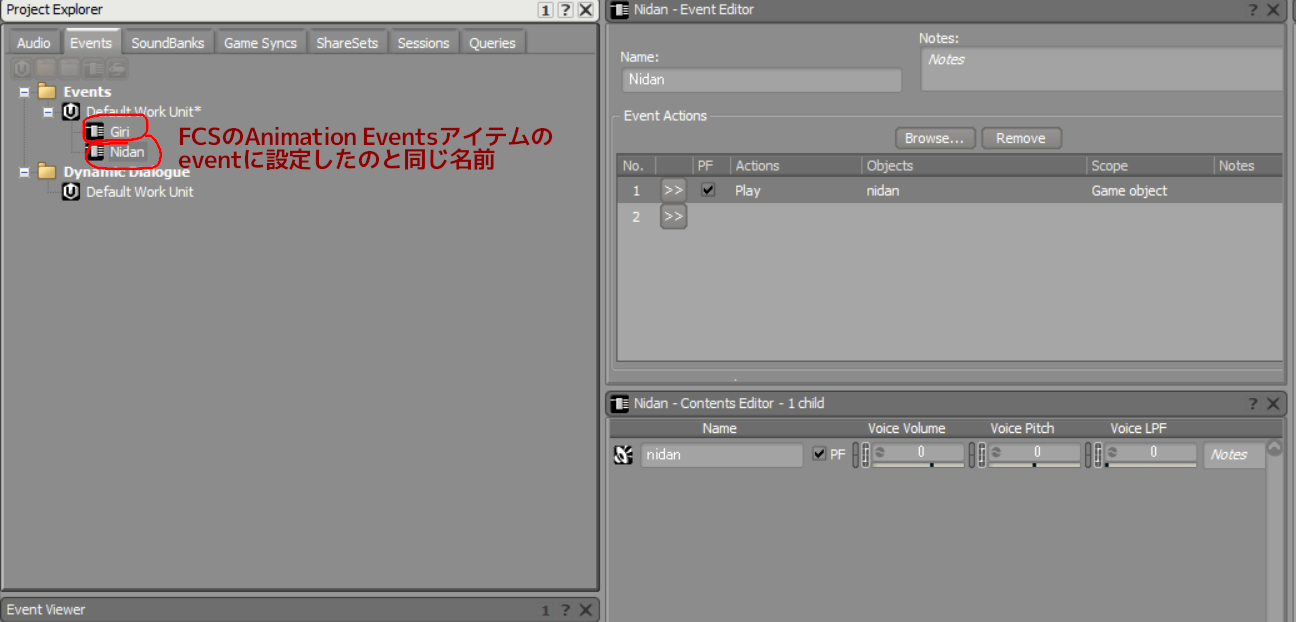Click scroll-up arrow in Contents Editor
Viewport: 1296px width, 622px height.
click(x=1274, y=449)
